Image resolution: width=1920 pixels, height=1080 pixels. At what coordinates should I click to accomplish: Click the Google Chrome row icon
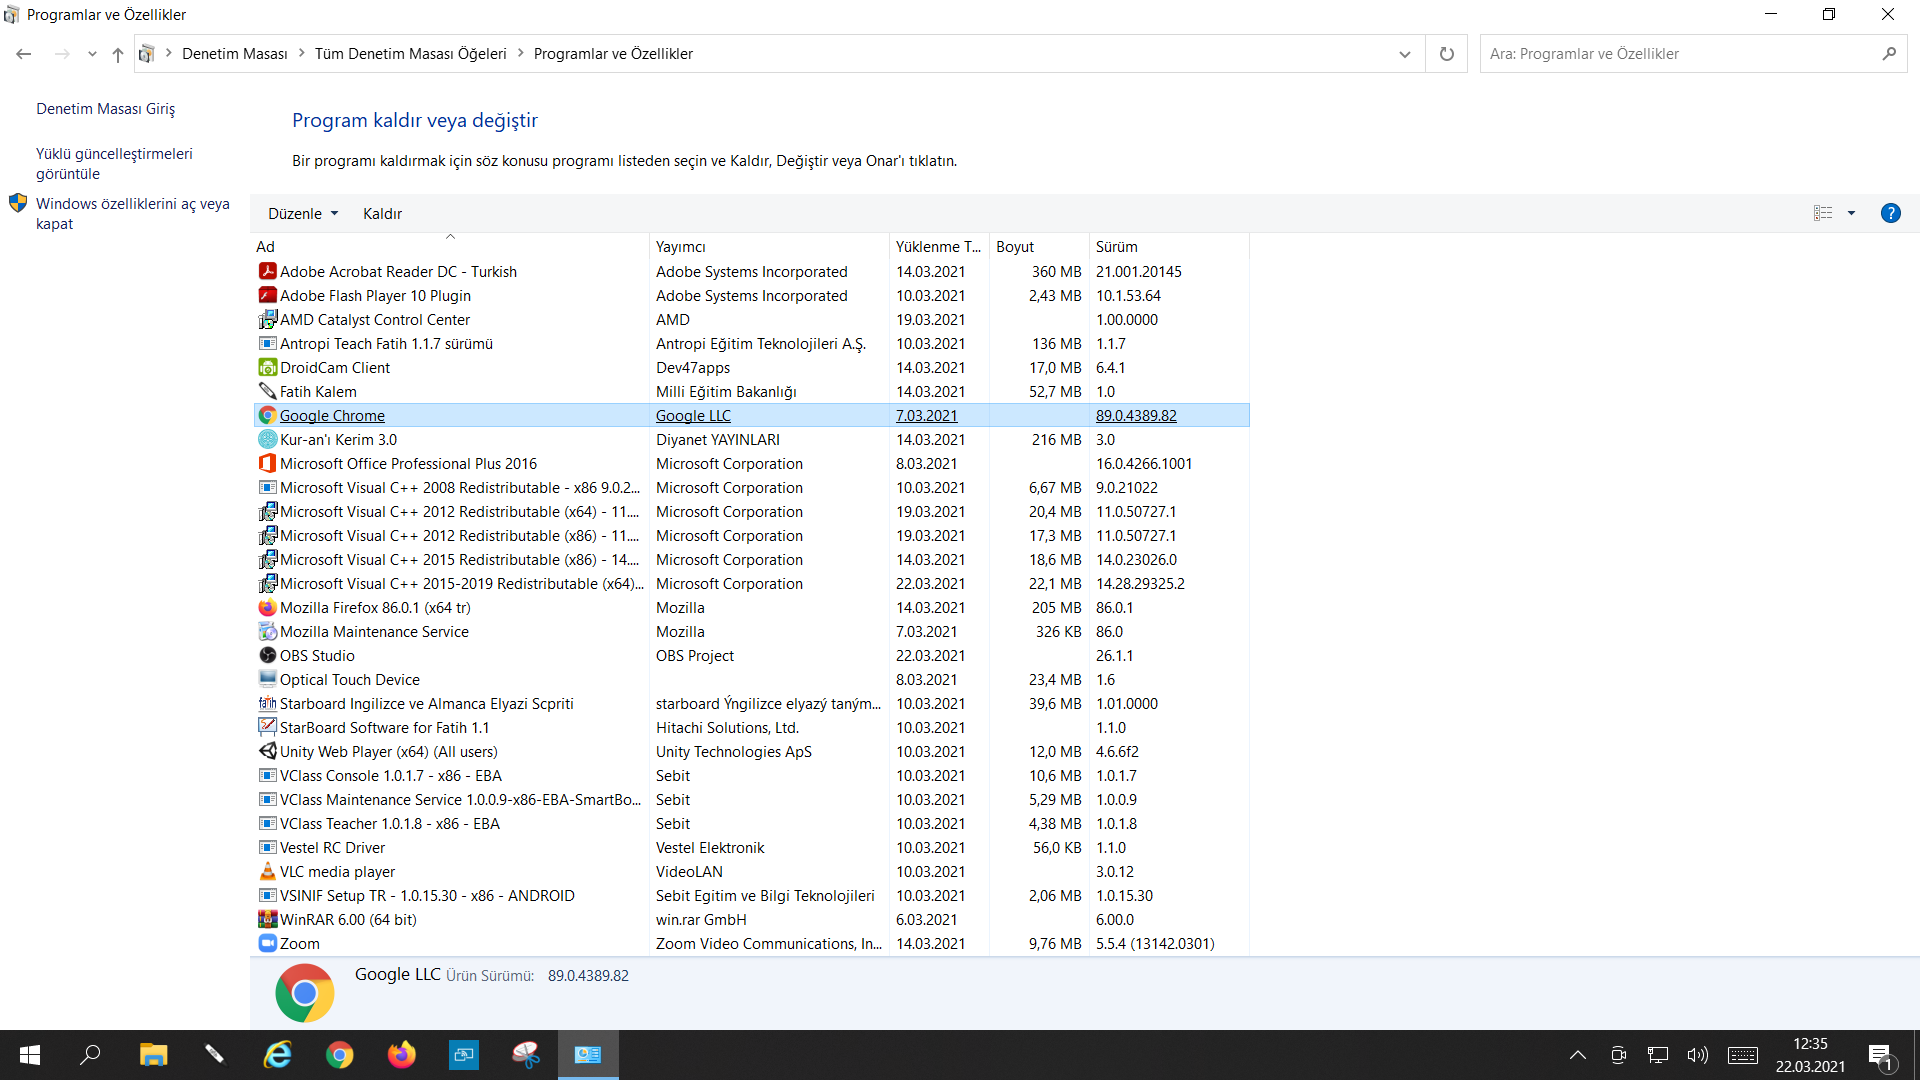click(x=267, y=415)
